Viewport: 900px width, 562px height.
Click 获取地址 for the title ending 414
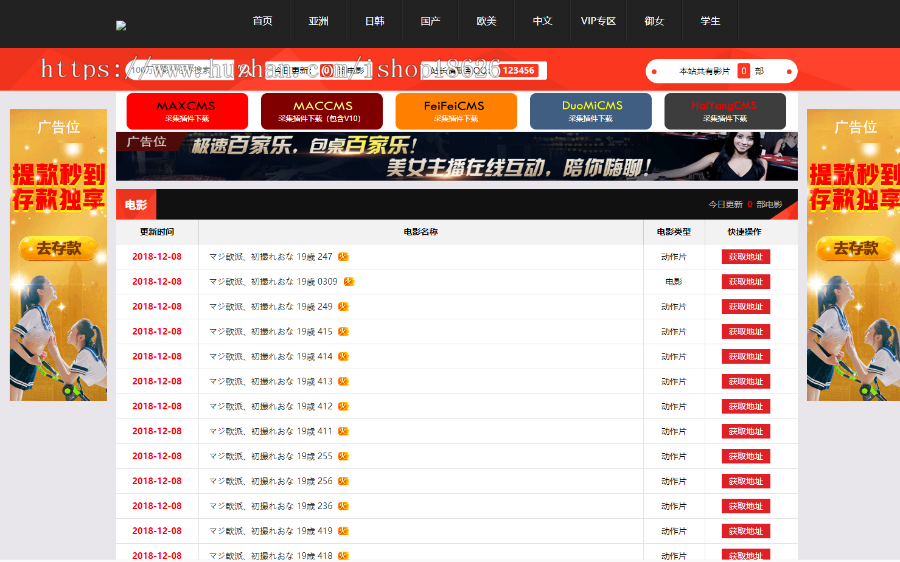(746, 356)
